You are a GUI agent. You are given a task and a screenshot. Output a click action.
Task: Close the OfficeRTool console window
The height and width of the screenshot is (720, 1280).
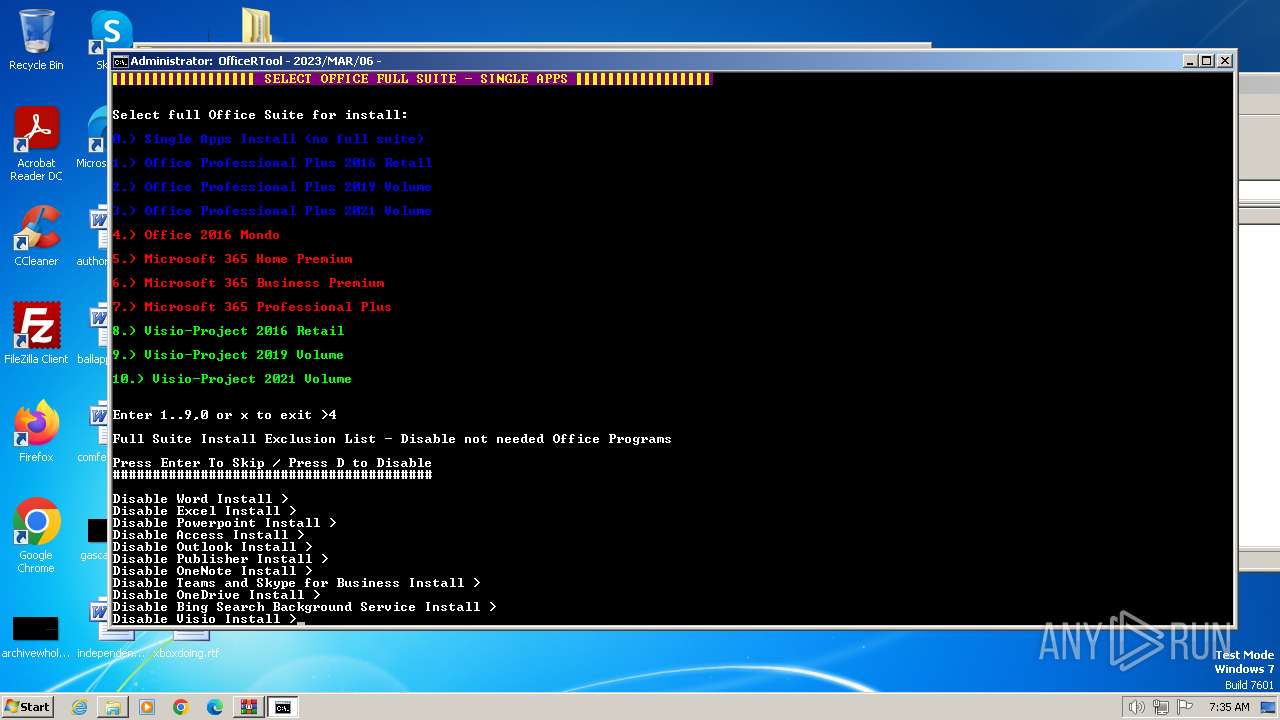click(1225, 61)
